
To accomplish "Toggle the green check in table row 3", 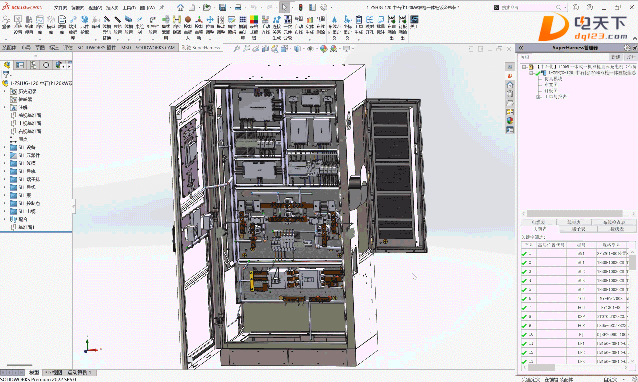I will (x=524, y=271).
